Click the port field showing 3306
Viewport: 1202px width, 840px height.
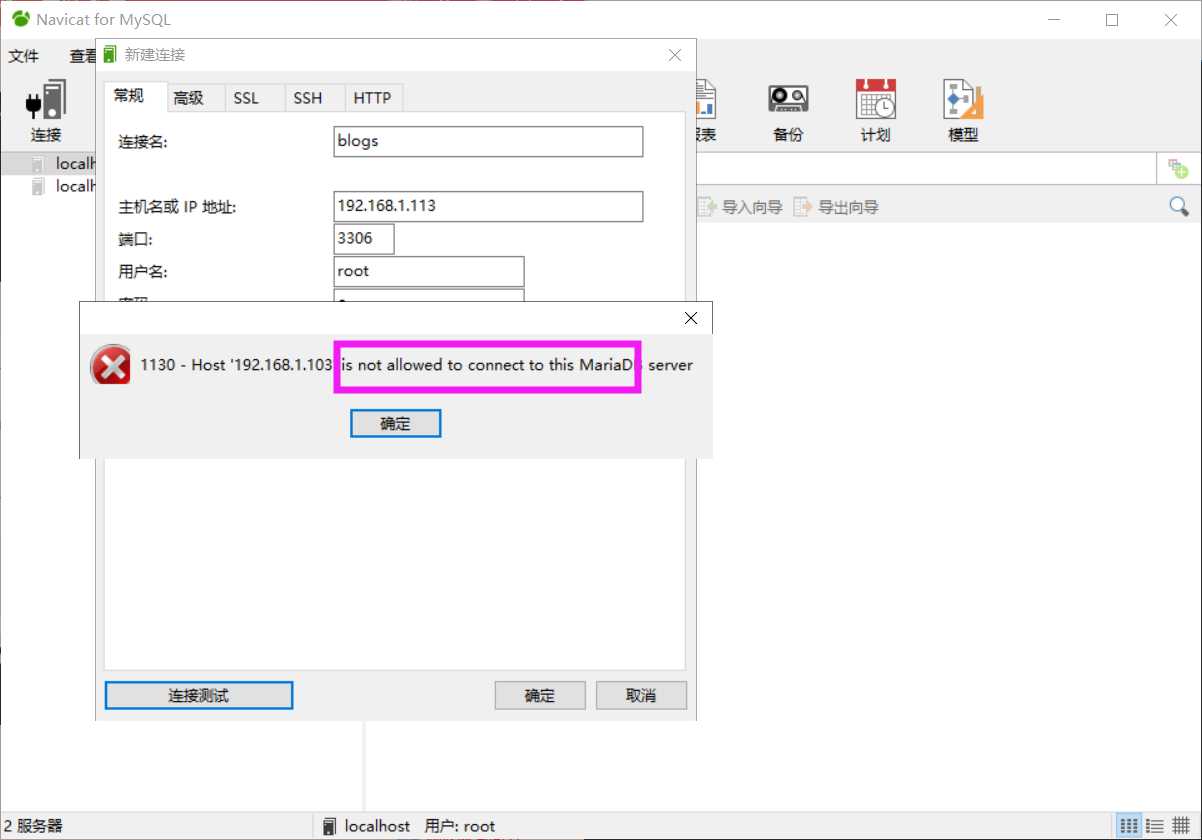[364, 239]
